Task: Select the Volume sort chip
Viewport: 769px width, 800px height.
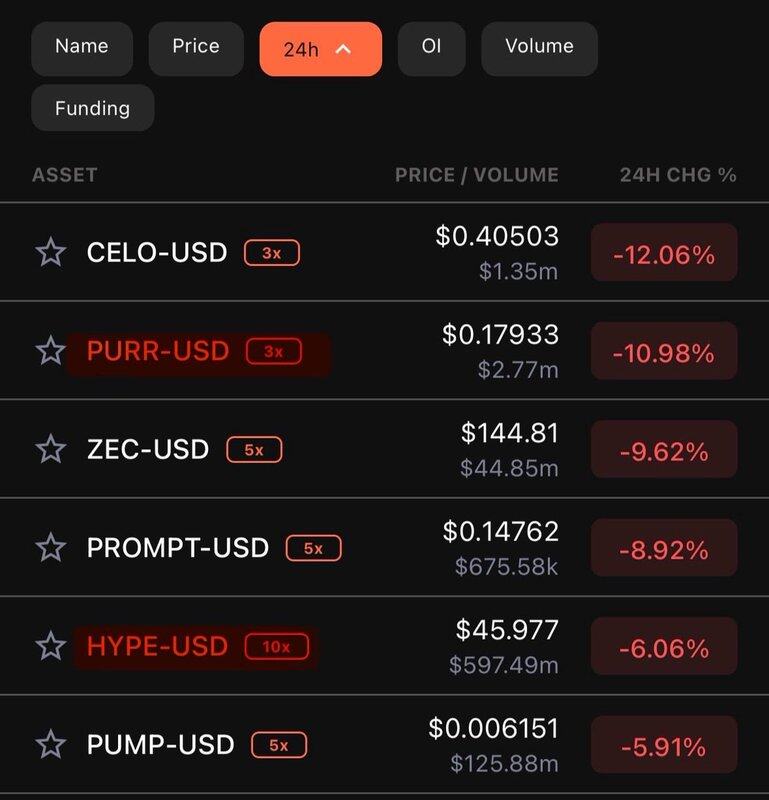Action: point(539,47)
